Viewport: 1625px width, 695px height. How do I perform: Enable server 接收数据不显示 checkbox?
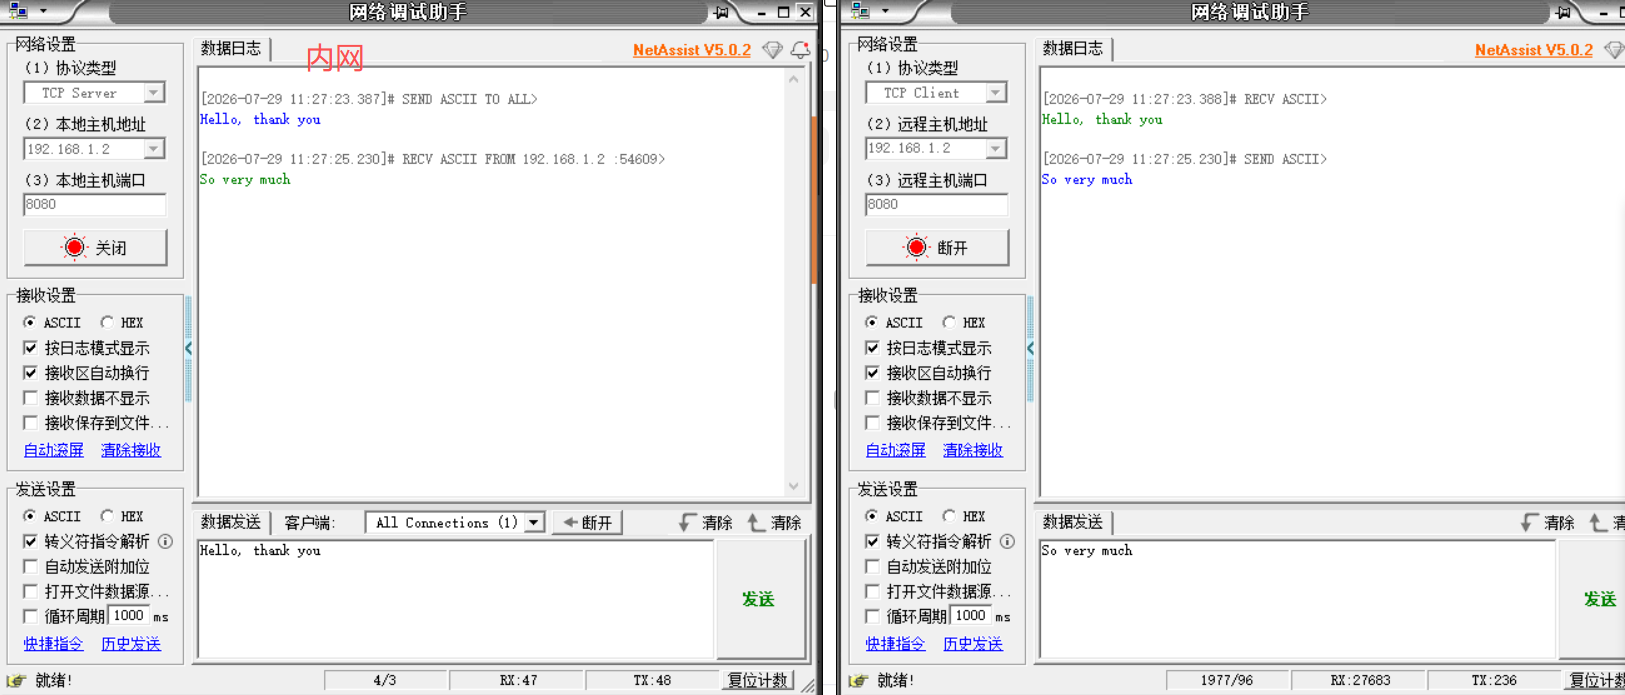(x=30, y=398)
